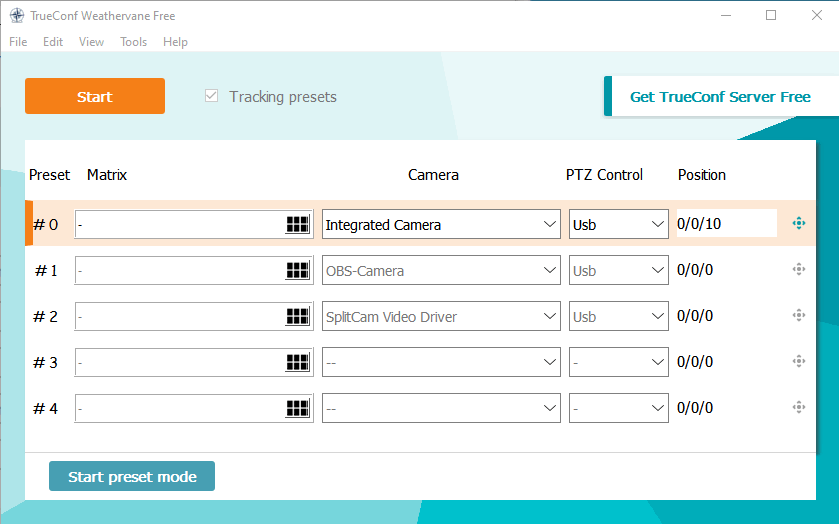This screenshot has width=839, height=524.
Task: Open the Tools menu
Action: click(x=133, y=42)
